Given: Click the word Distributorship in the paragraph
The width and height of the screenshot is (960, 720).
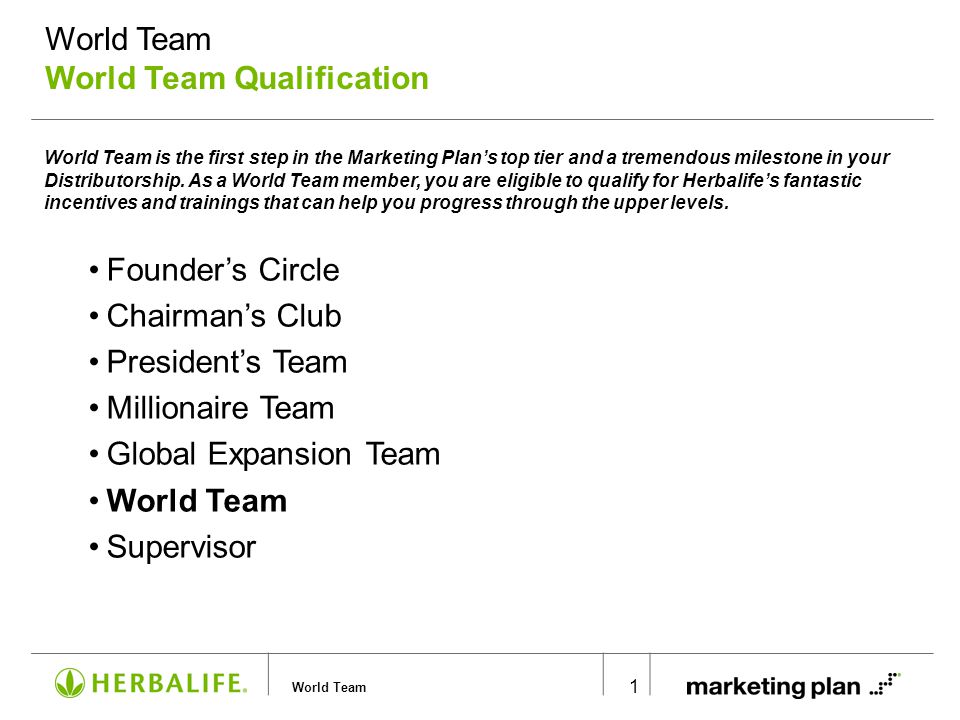Looking at the screenshot, I should click(114, 181).
